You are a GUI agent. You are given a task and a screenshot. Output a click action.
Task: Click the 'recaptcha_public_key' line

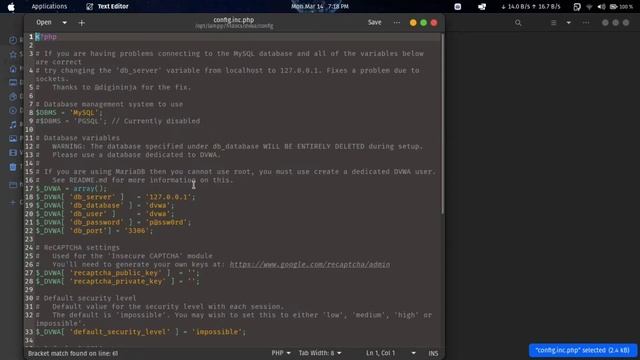coord(118,273)
